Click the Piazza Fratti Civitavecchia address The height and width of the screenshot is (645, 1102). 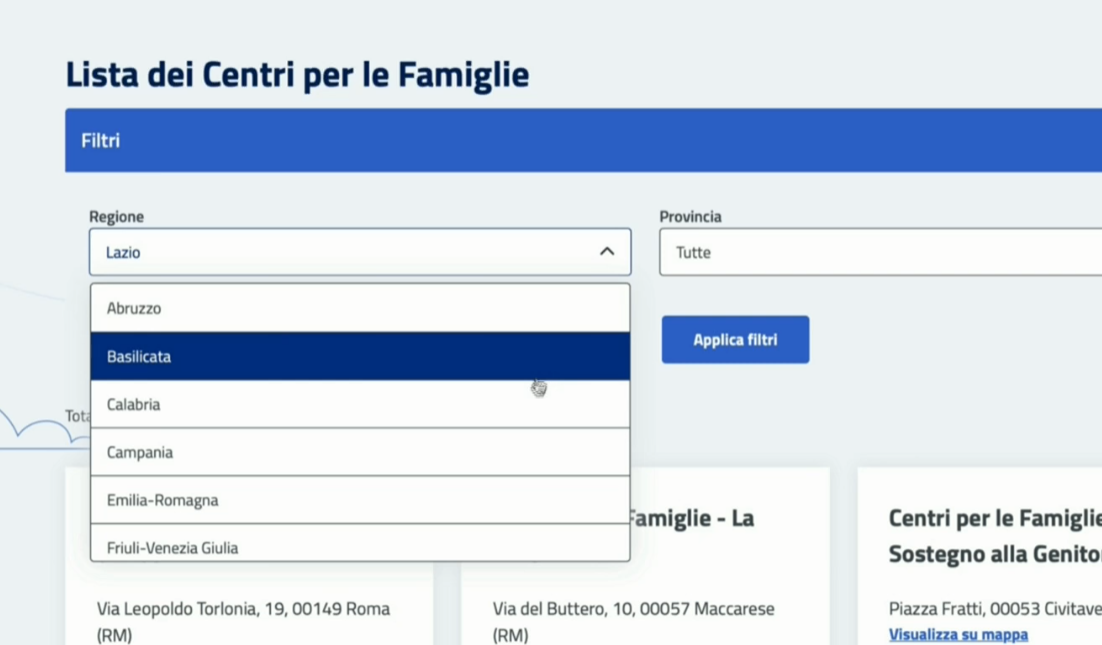[x=994, y=609]
